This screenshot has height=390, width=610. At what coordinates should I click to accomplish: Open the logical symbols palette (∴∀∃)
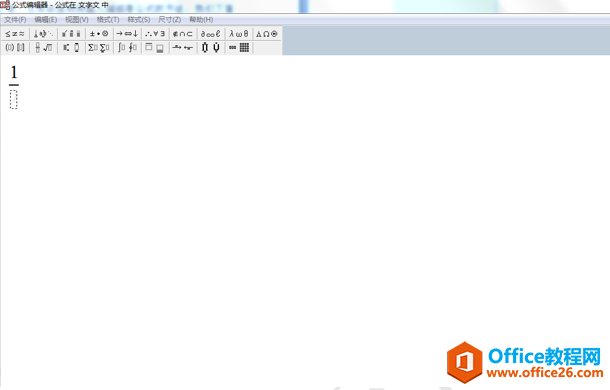coord(155,34)
